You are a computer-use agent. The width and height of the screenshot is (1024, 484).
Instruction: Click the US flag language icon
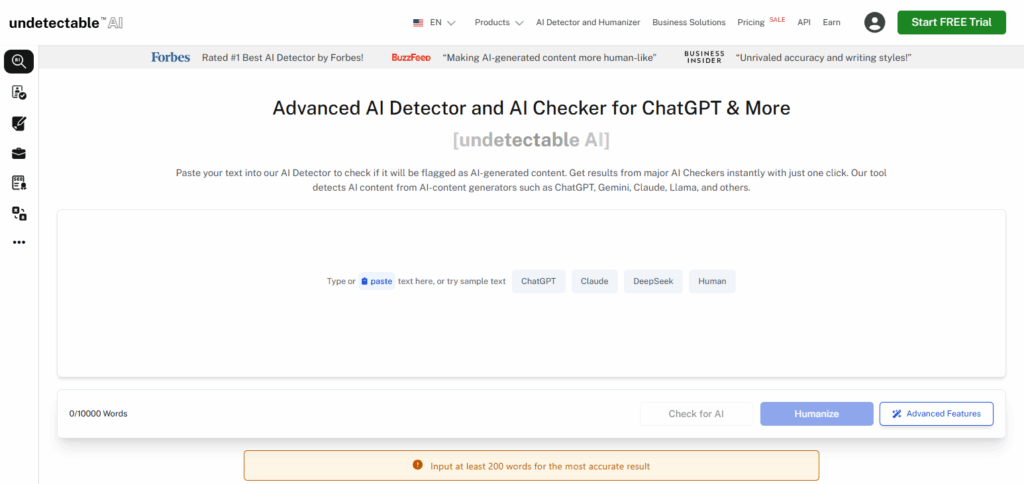coord(418,22)
